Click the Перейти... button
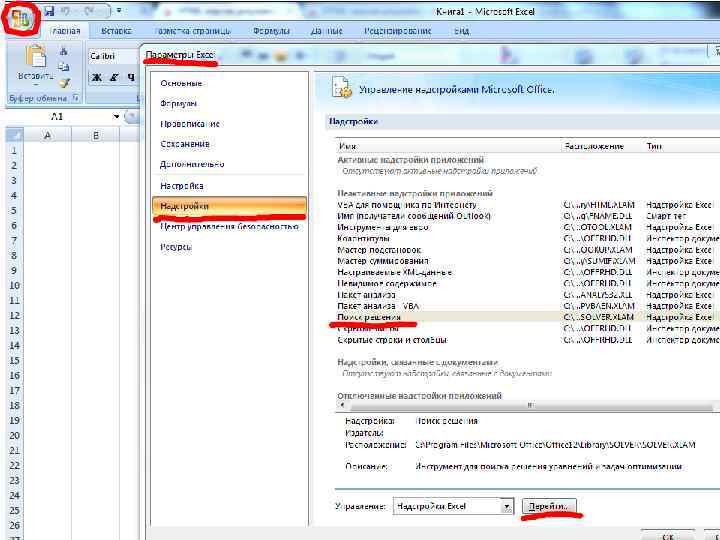The height and width of the screenshot is (540, 720). [549, 506]
